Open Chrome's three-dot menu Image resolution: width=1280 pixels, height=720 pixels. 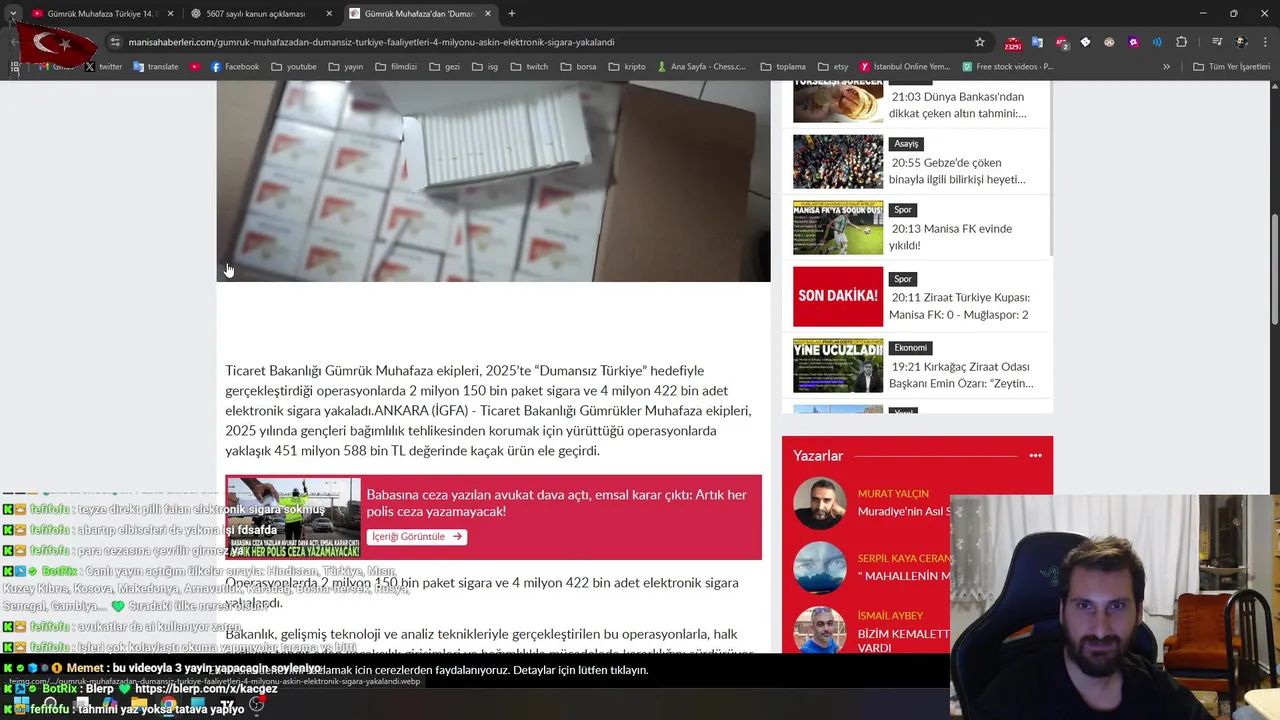coord(1265,42)
